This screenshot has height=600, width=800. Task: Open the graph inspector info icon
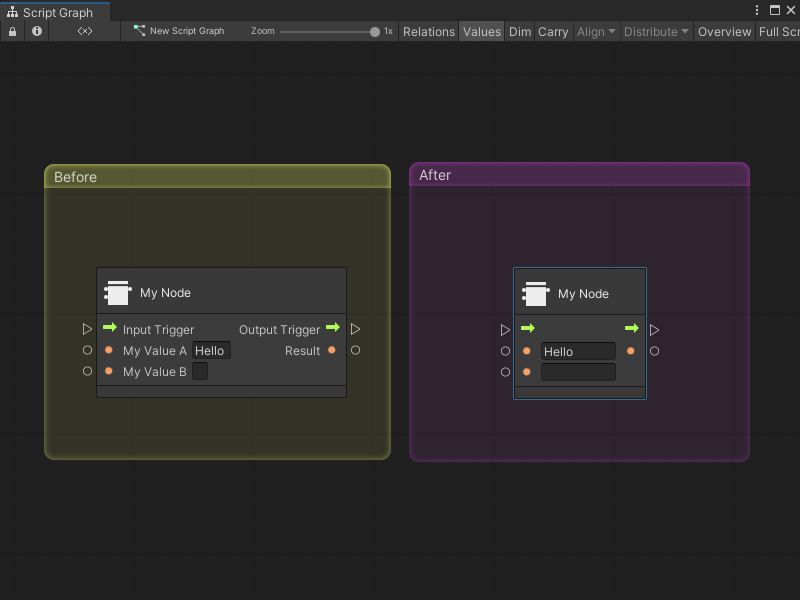coord(37,32)
